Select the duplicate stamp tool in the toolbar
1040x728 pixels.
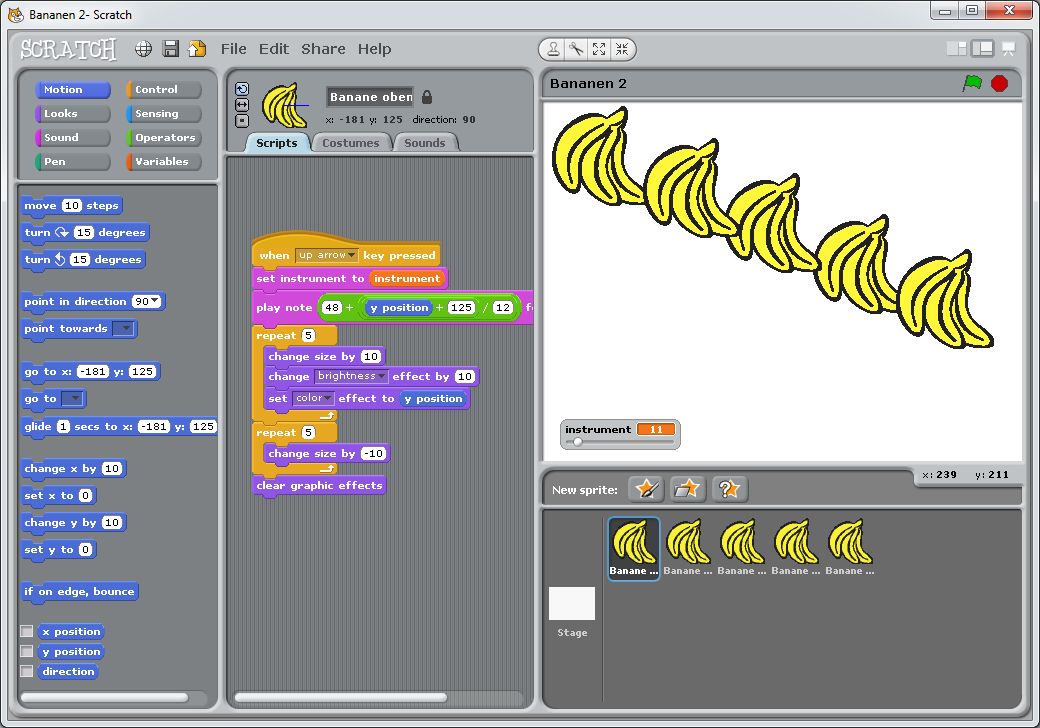(552, 49)
